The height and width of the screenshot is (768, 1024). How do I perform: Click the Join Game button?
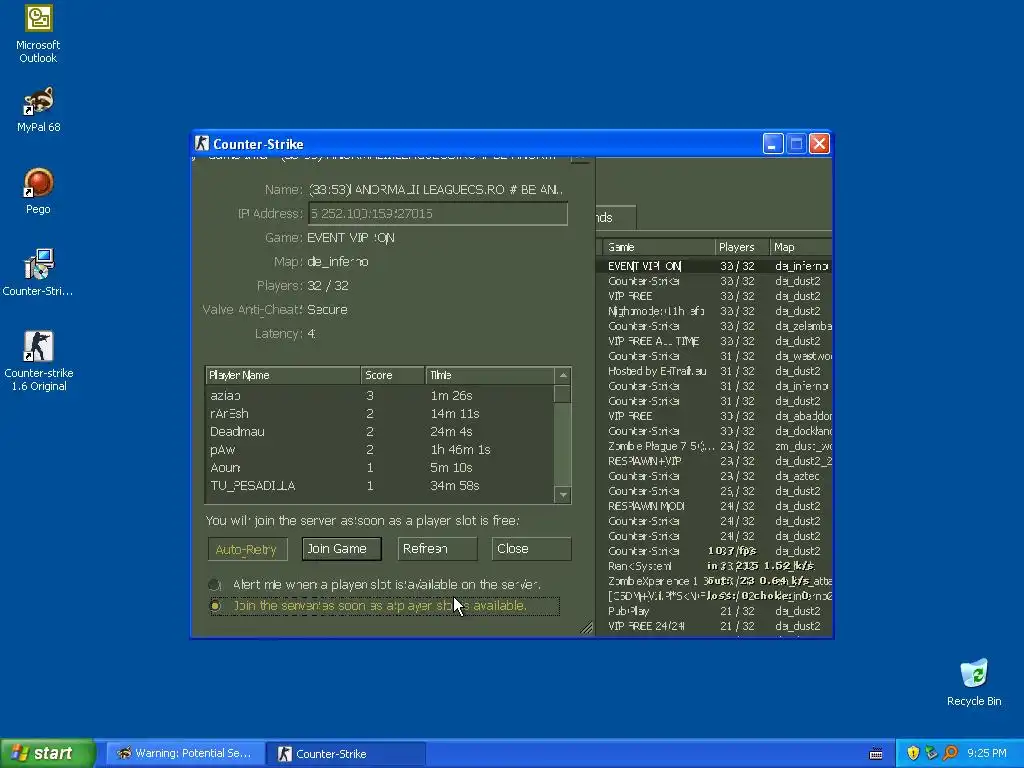click(x=342, y=549)
